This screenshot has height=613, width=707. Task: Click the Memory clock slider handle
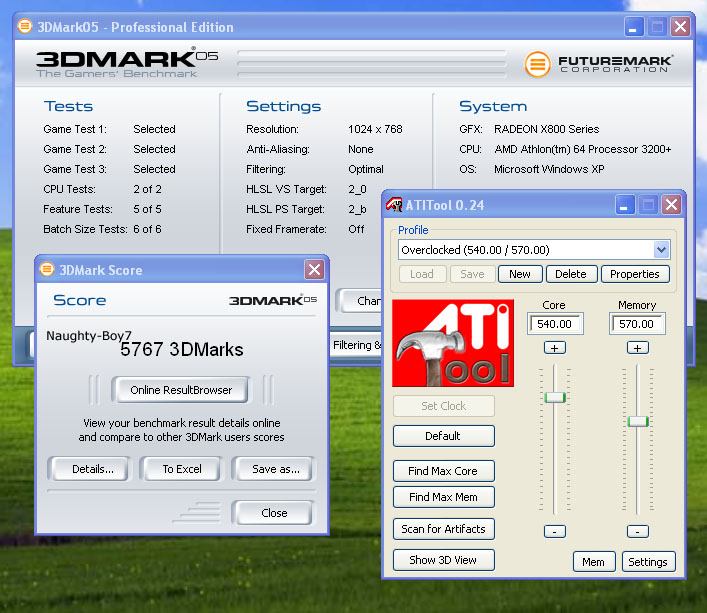coord(638,422)
